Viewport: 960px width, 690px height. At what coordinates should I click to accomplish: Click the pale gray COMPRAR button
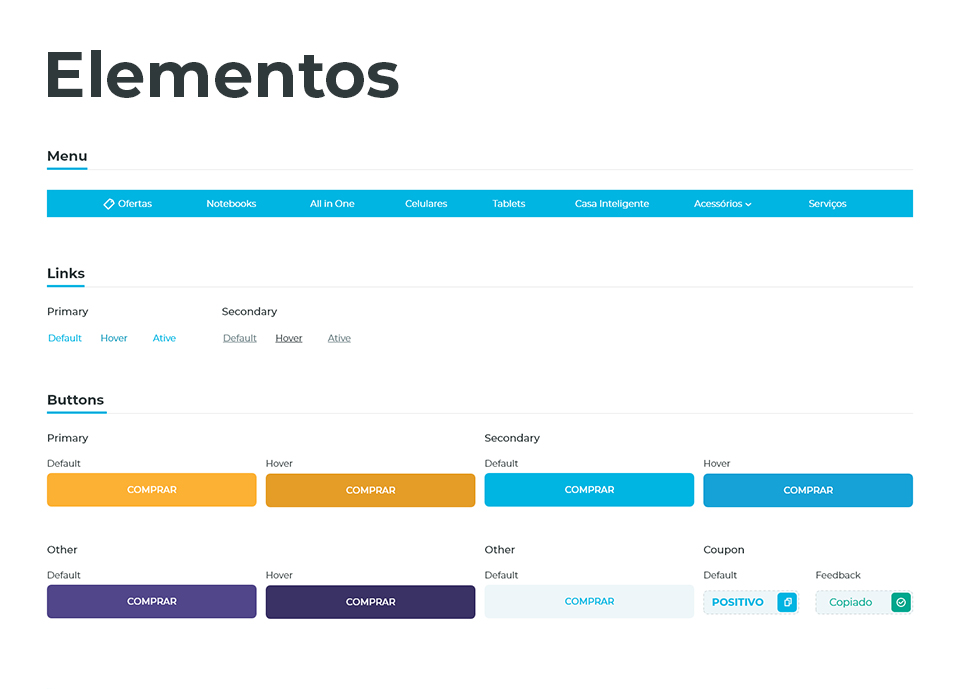click(x=590, y=601)
